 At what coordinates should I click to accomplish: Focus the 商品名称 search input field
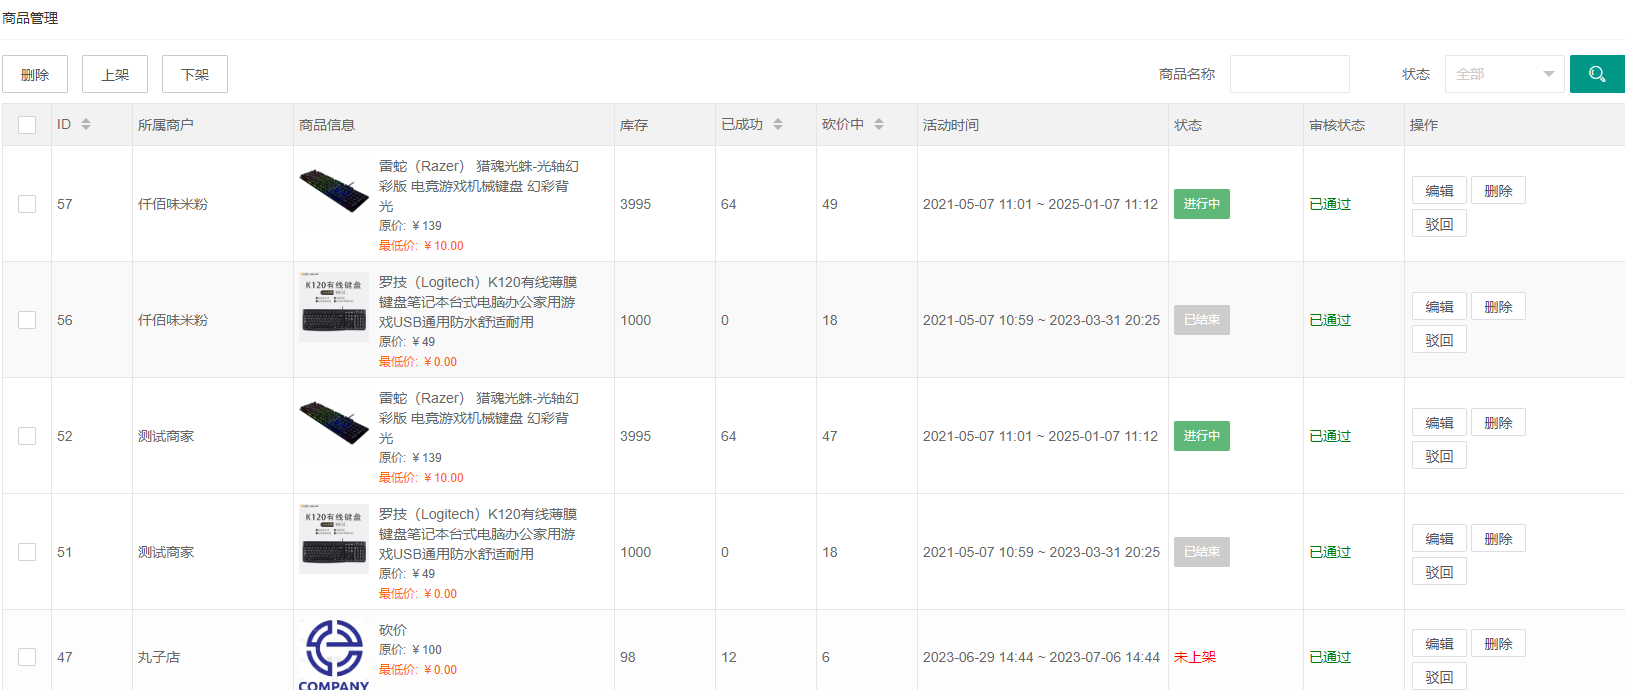tap(1289, 74)
